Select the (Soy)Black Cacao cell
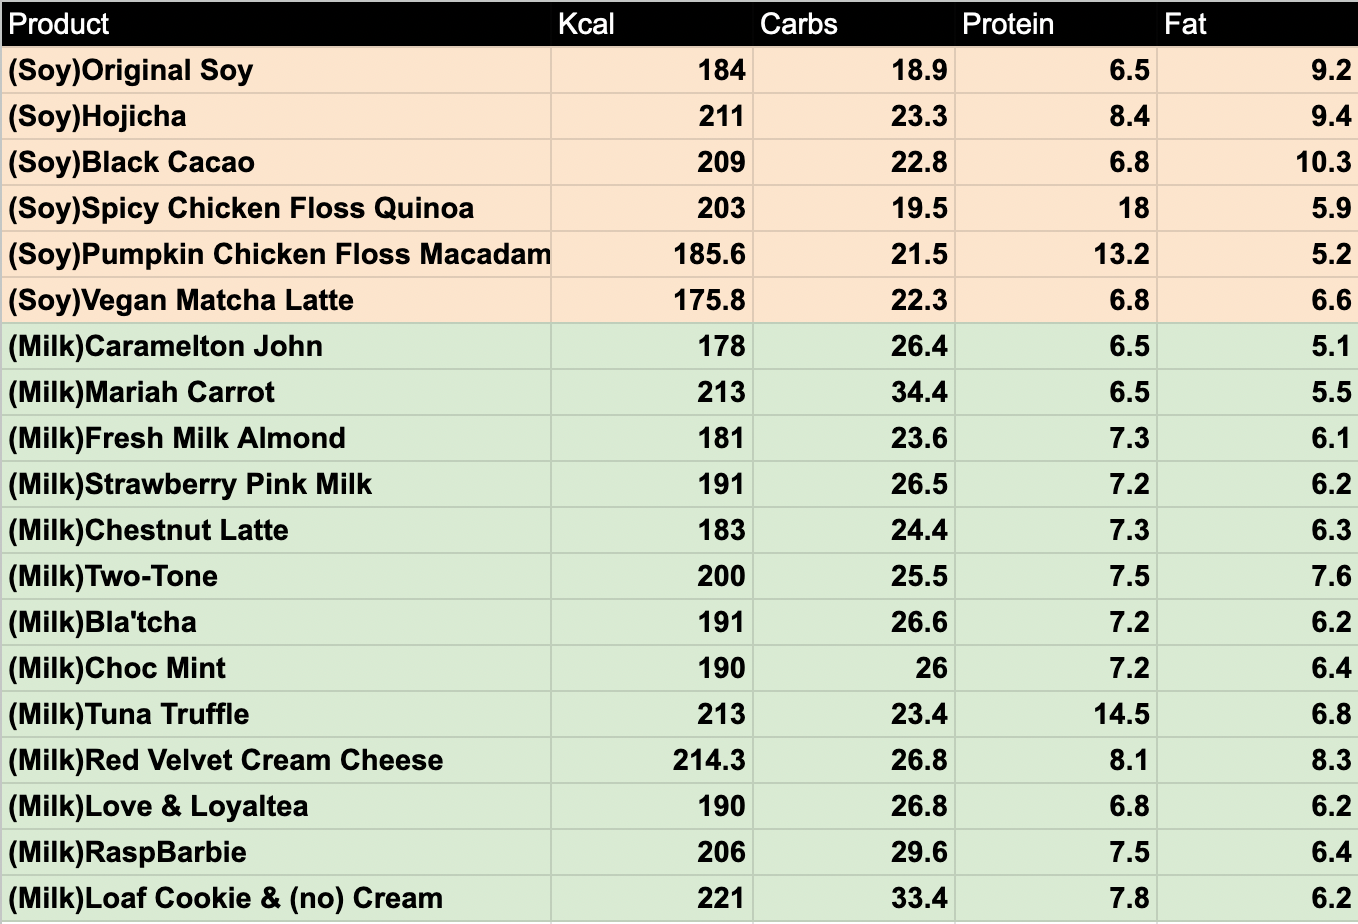 click(275, 163)
